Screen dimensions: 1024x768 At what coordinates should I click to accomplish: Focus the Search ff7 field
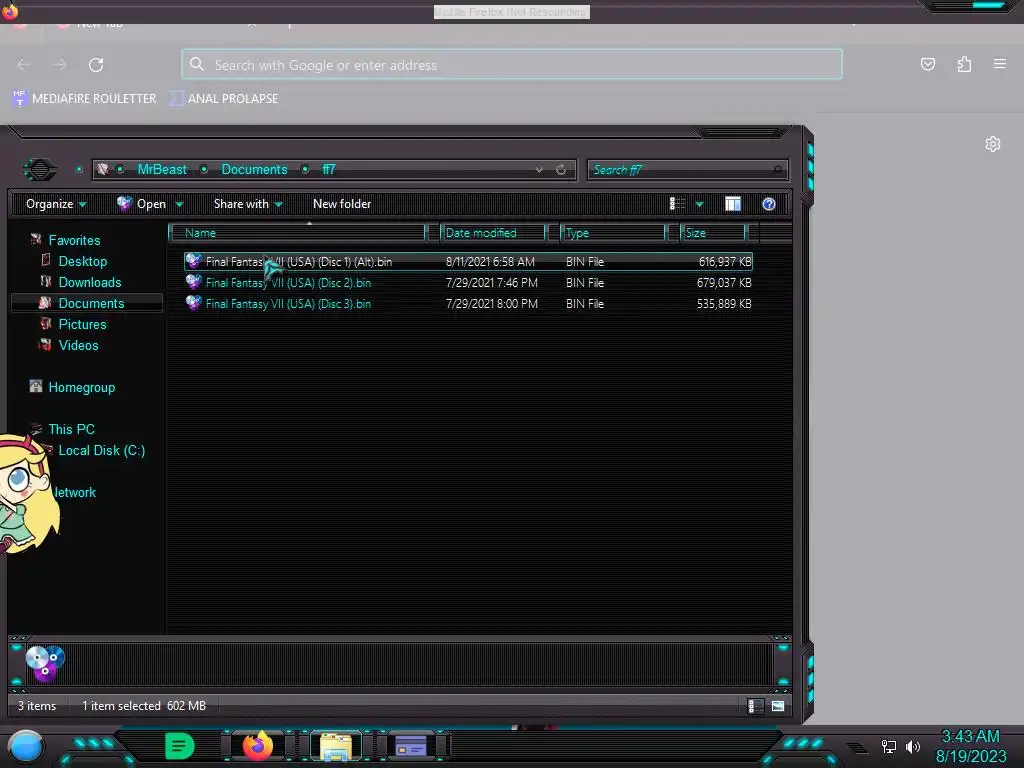pyautogui.click(x=688, y=170)
